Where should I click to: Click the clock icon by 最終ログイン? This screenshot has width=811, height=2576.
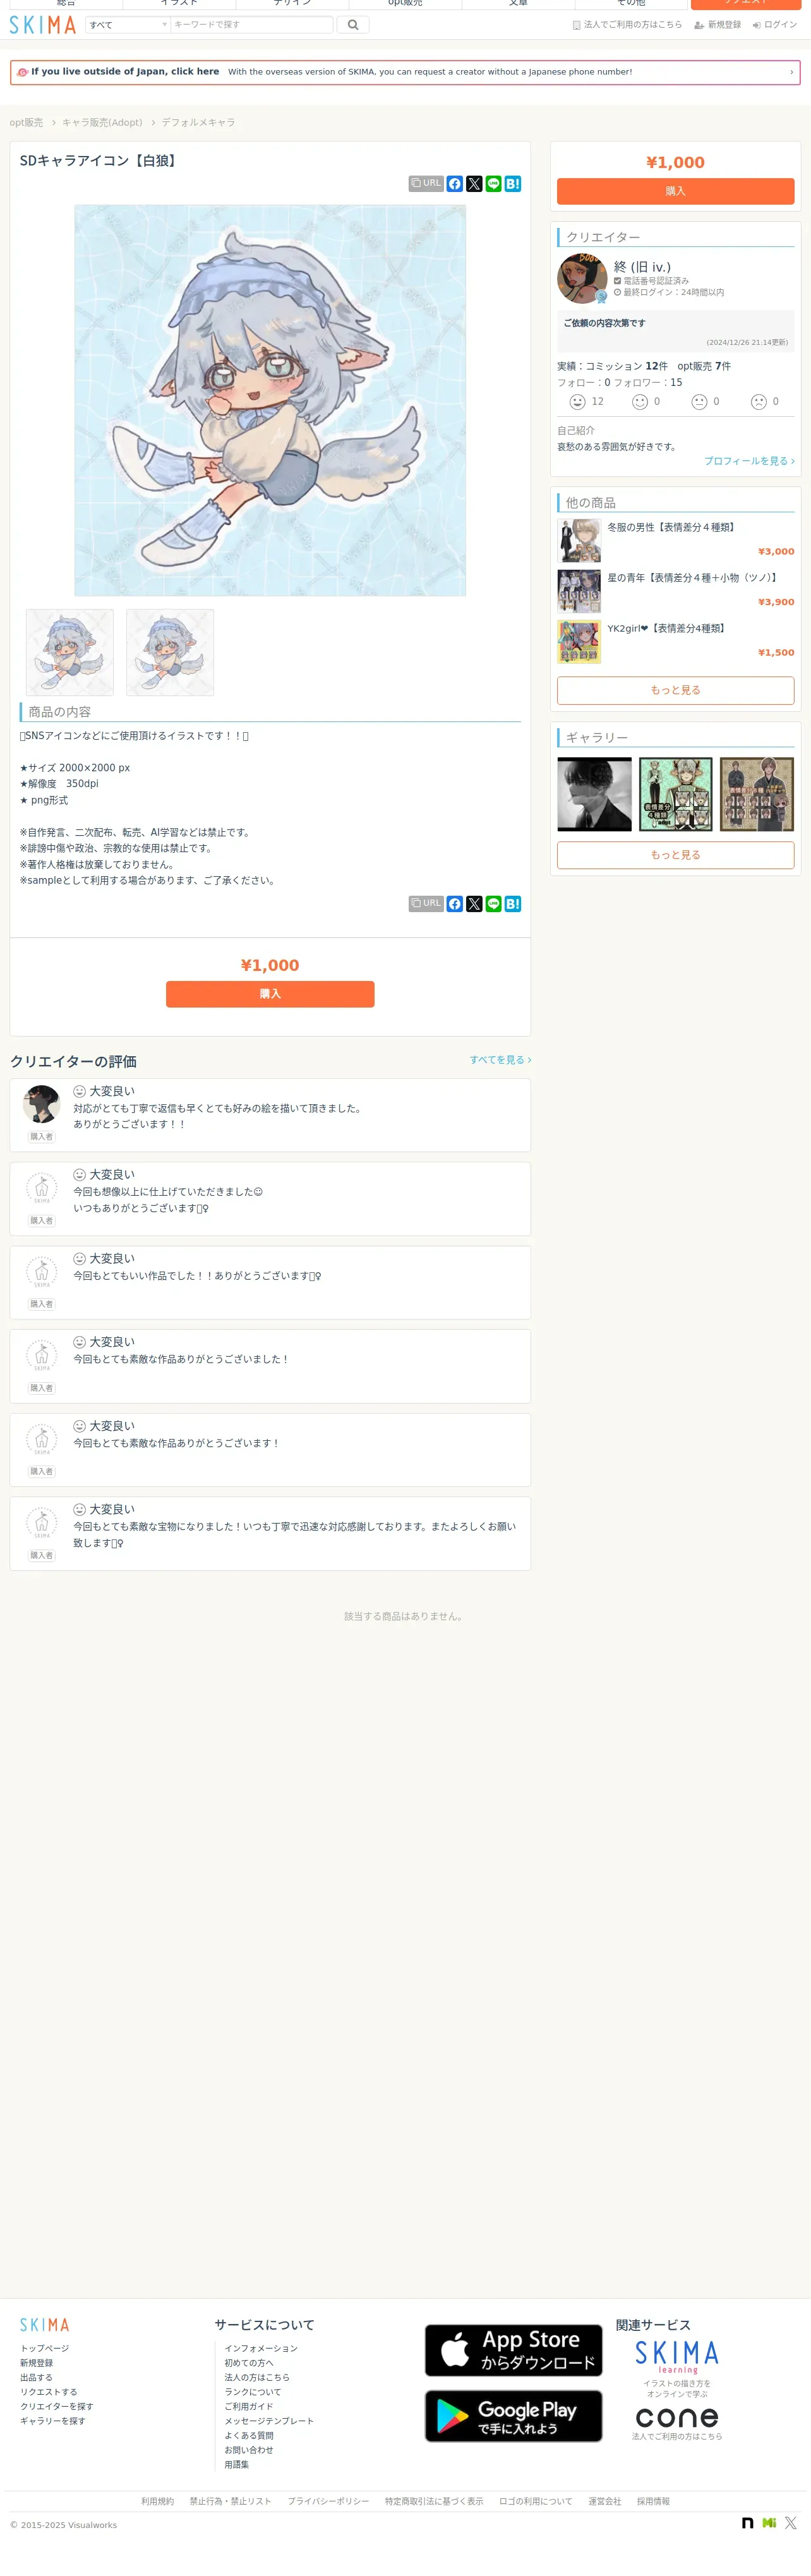click(x=617, y=293)
